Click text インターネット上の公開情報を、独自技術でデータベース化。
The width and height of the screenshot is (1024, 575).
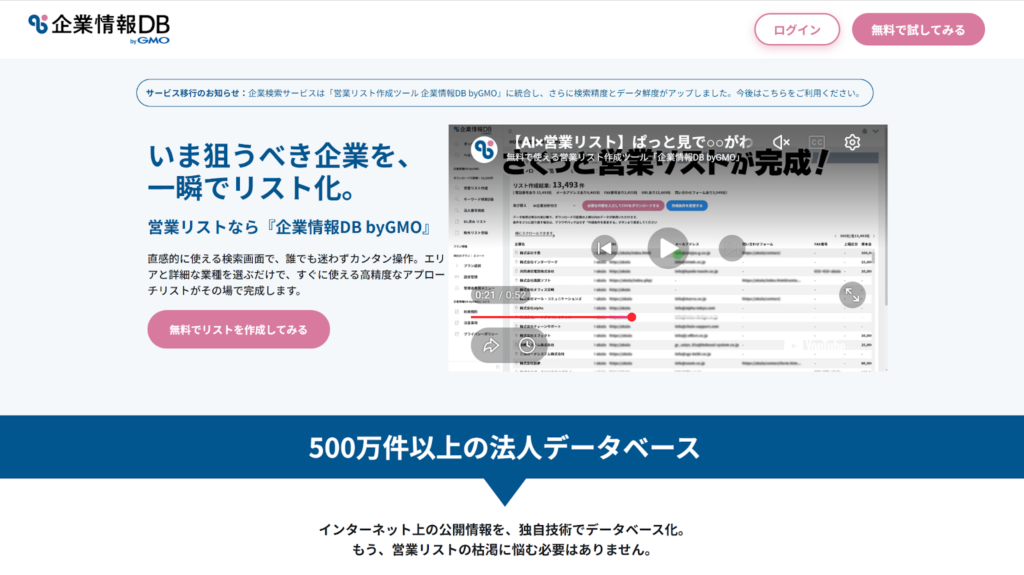click(502, 529)
